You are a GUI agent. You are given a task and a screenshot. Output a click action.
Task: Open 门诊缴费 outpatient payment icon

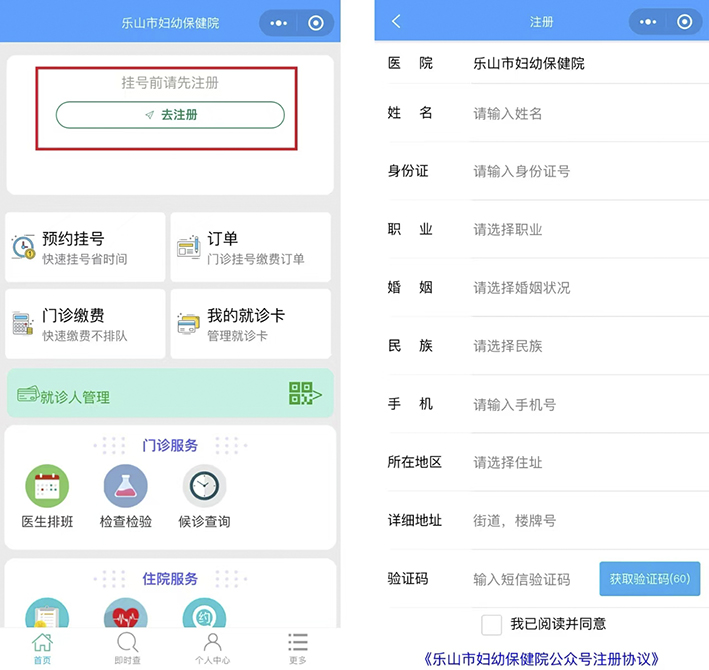tap(24, 324)
